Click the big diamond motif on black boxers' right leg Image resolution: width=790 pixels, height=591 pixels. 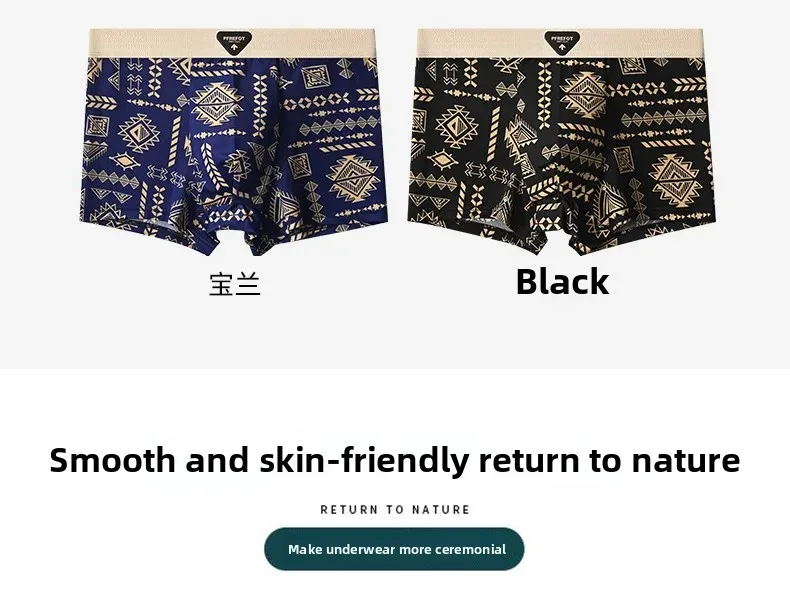(675, 176)
